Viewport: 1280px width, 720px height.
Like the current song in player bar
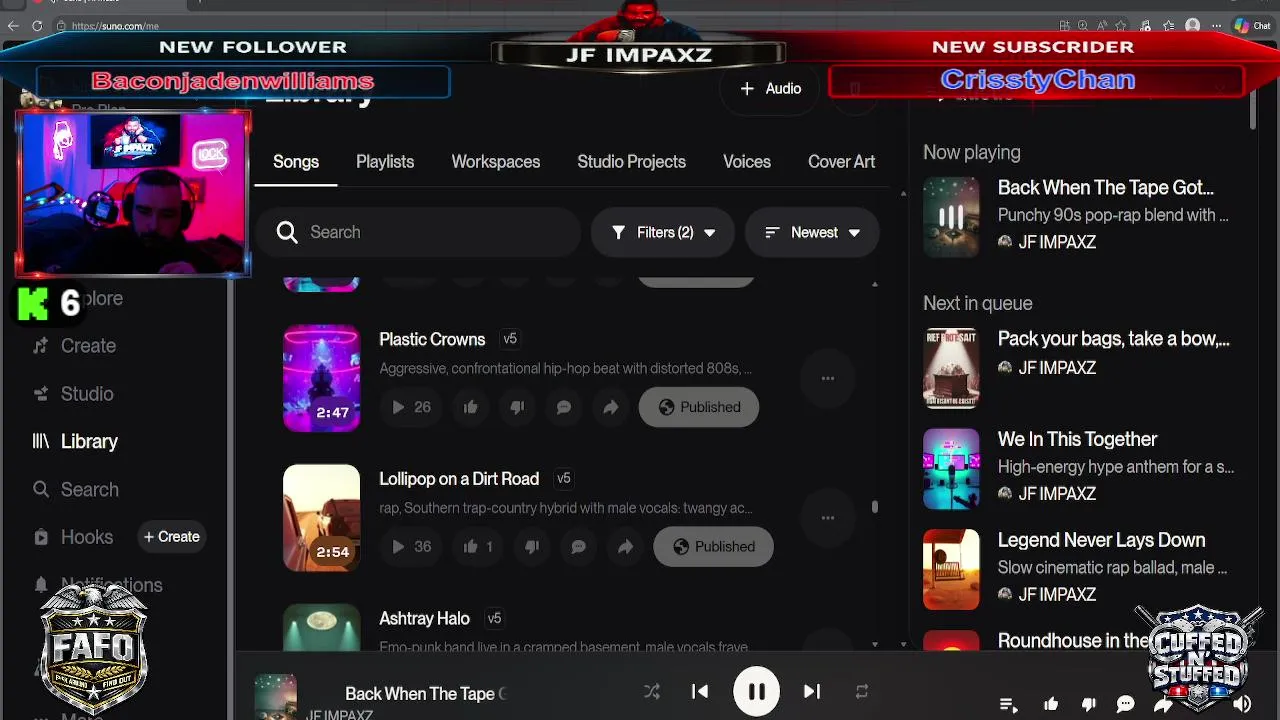[1051, 705]
